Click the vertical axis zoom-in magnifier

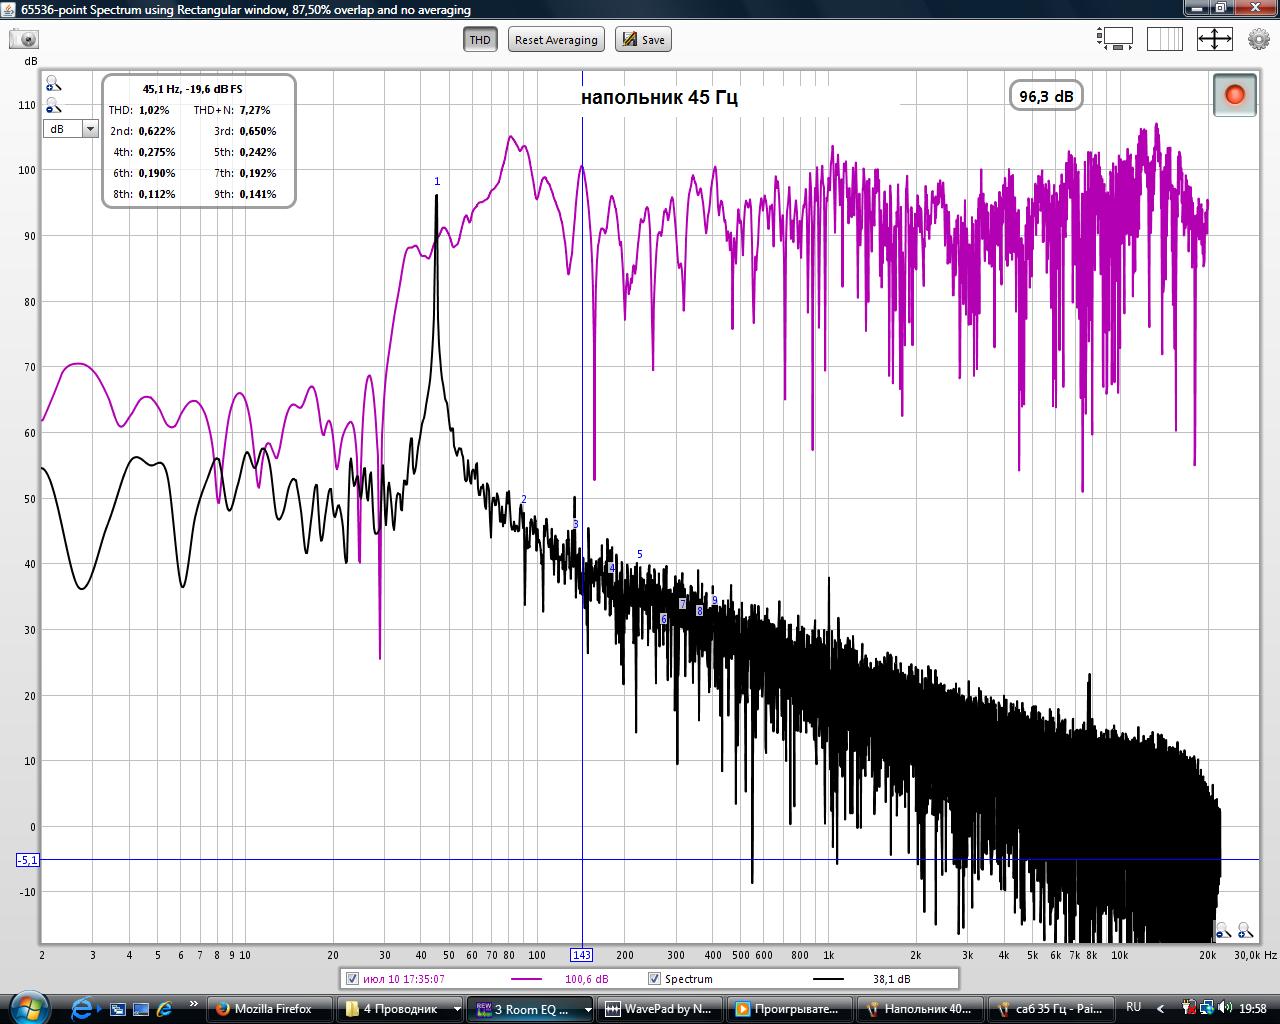pyautogui.click(x=52, y=84)
